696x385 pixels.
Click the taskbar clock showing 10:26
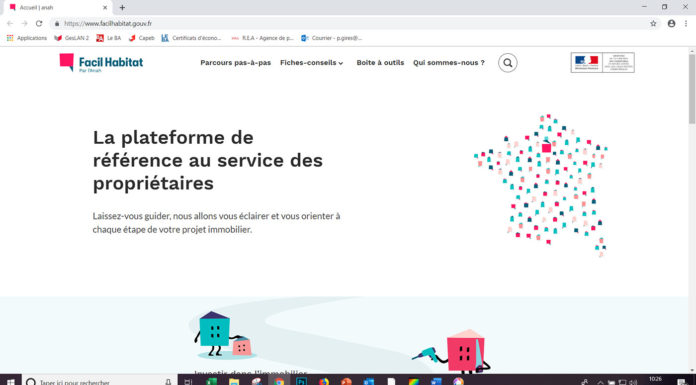coord(655,380)
